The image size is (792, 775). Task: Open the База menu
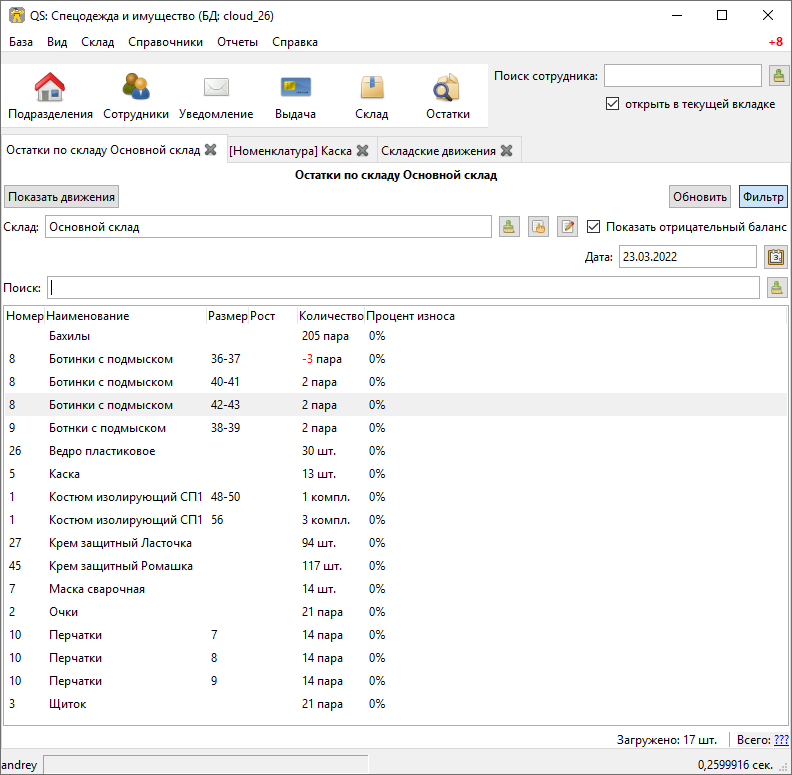tap(21, 42)
